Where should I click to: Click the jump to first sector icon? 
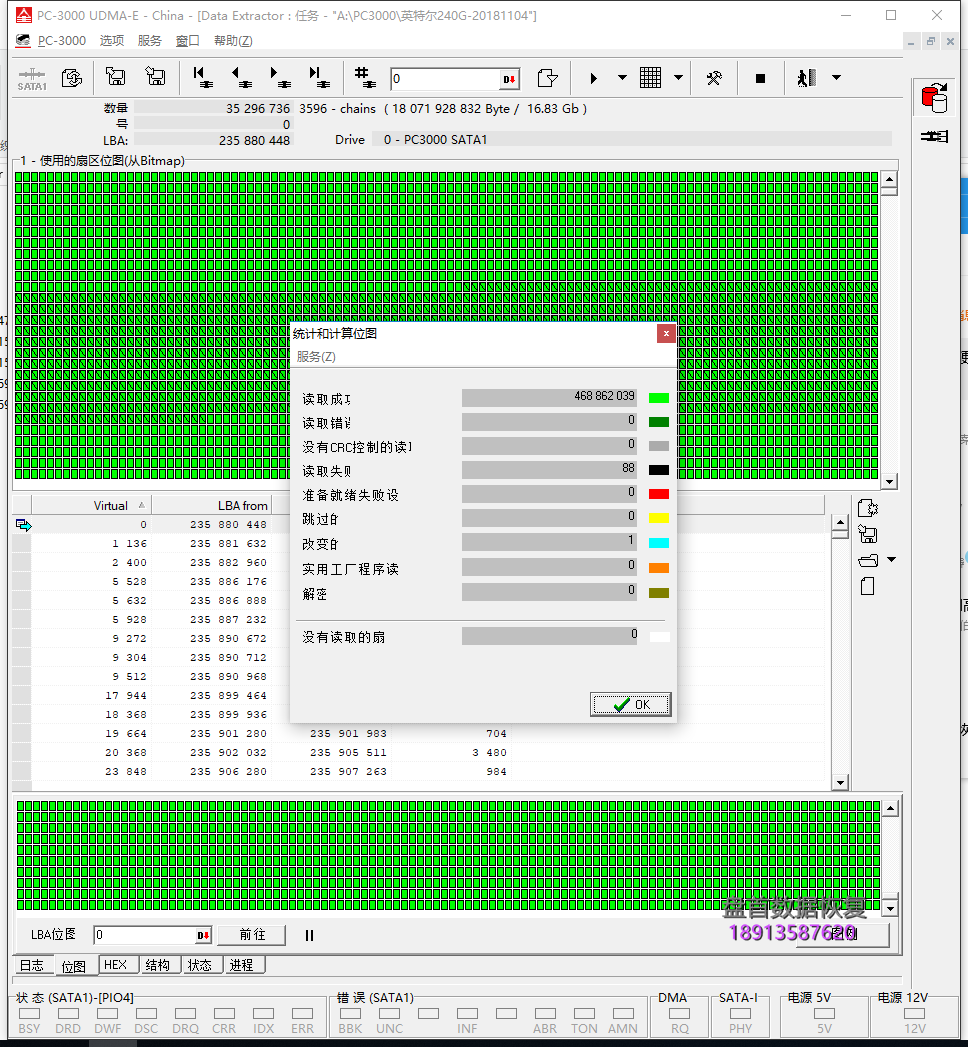199,77
